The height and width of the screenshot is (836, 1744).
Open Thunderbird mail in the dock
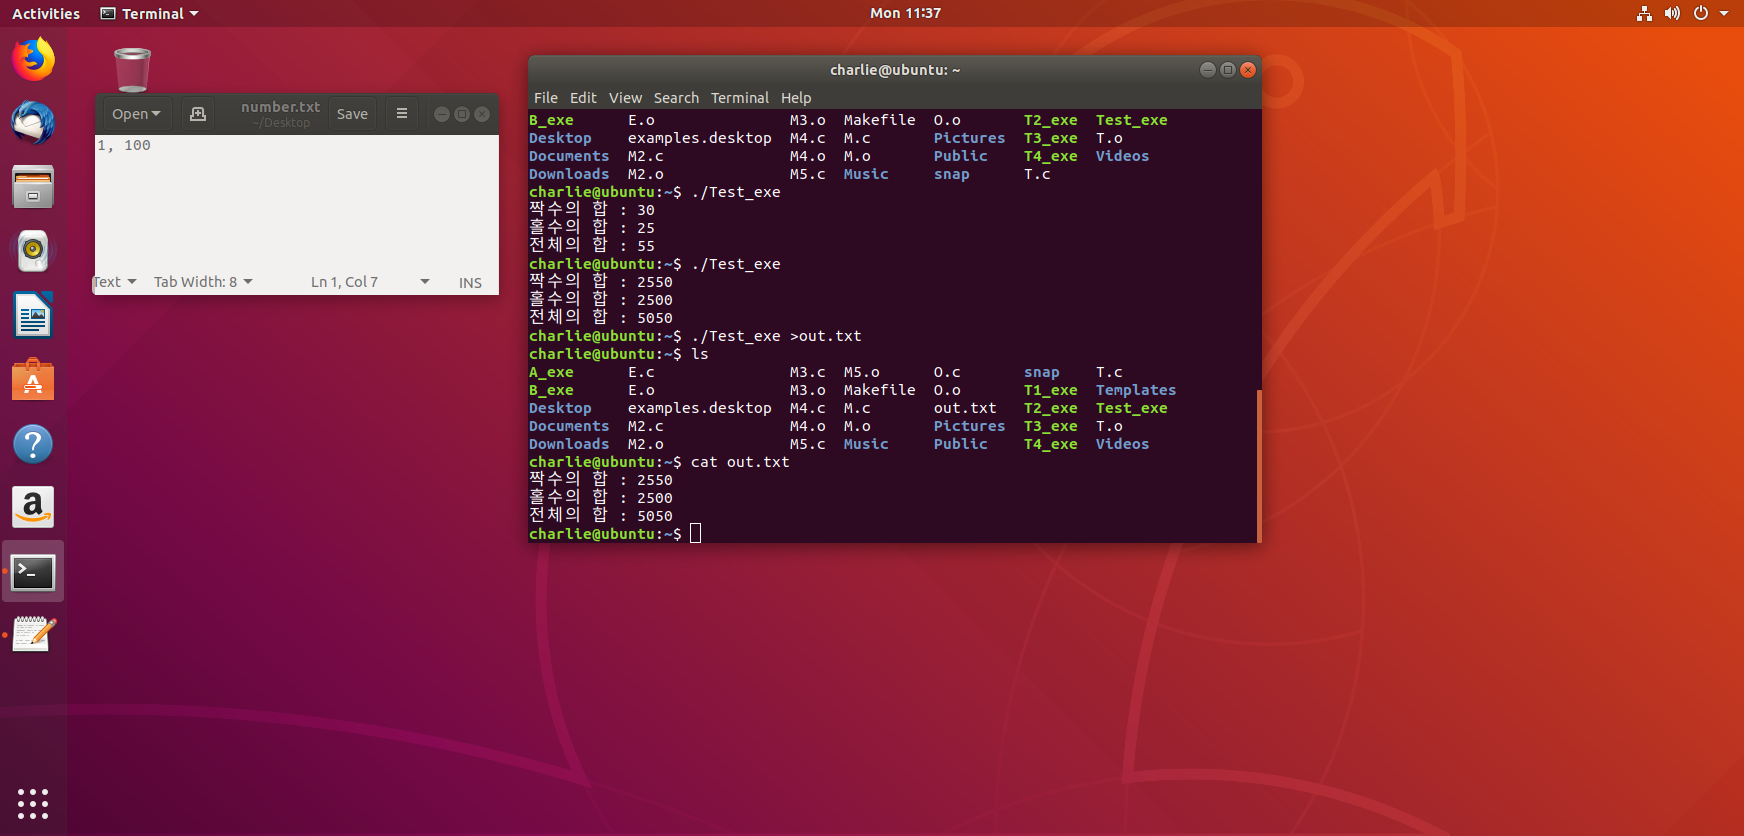33,122
